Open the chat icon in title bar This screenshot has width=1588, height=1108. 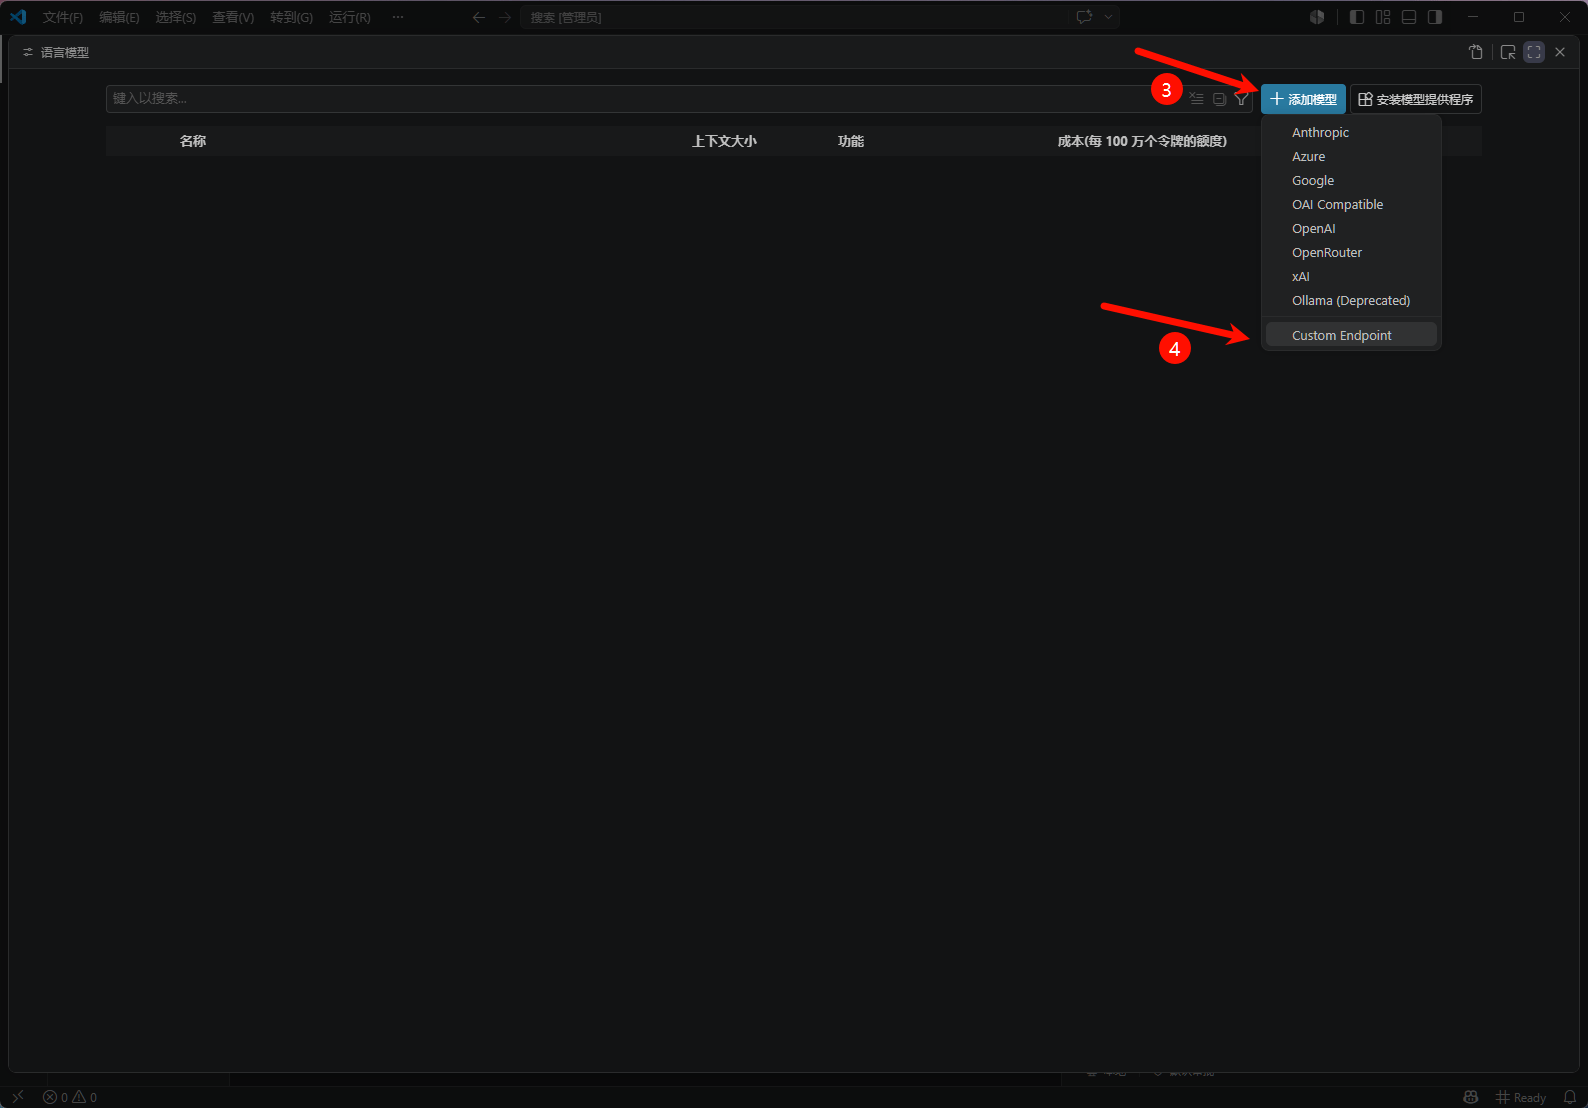[1084, 17]
